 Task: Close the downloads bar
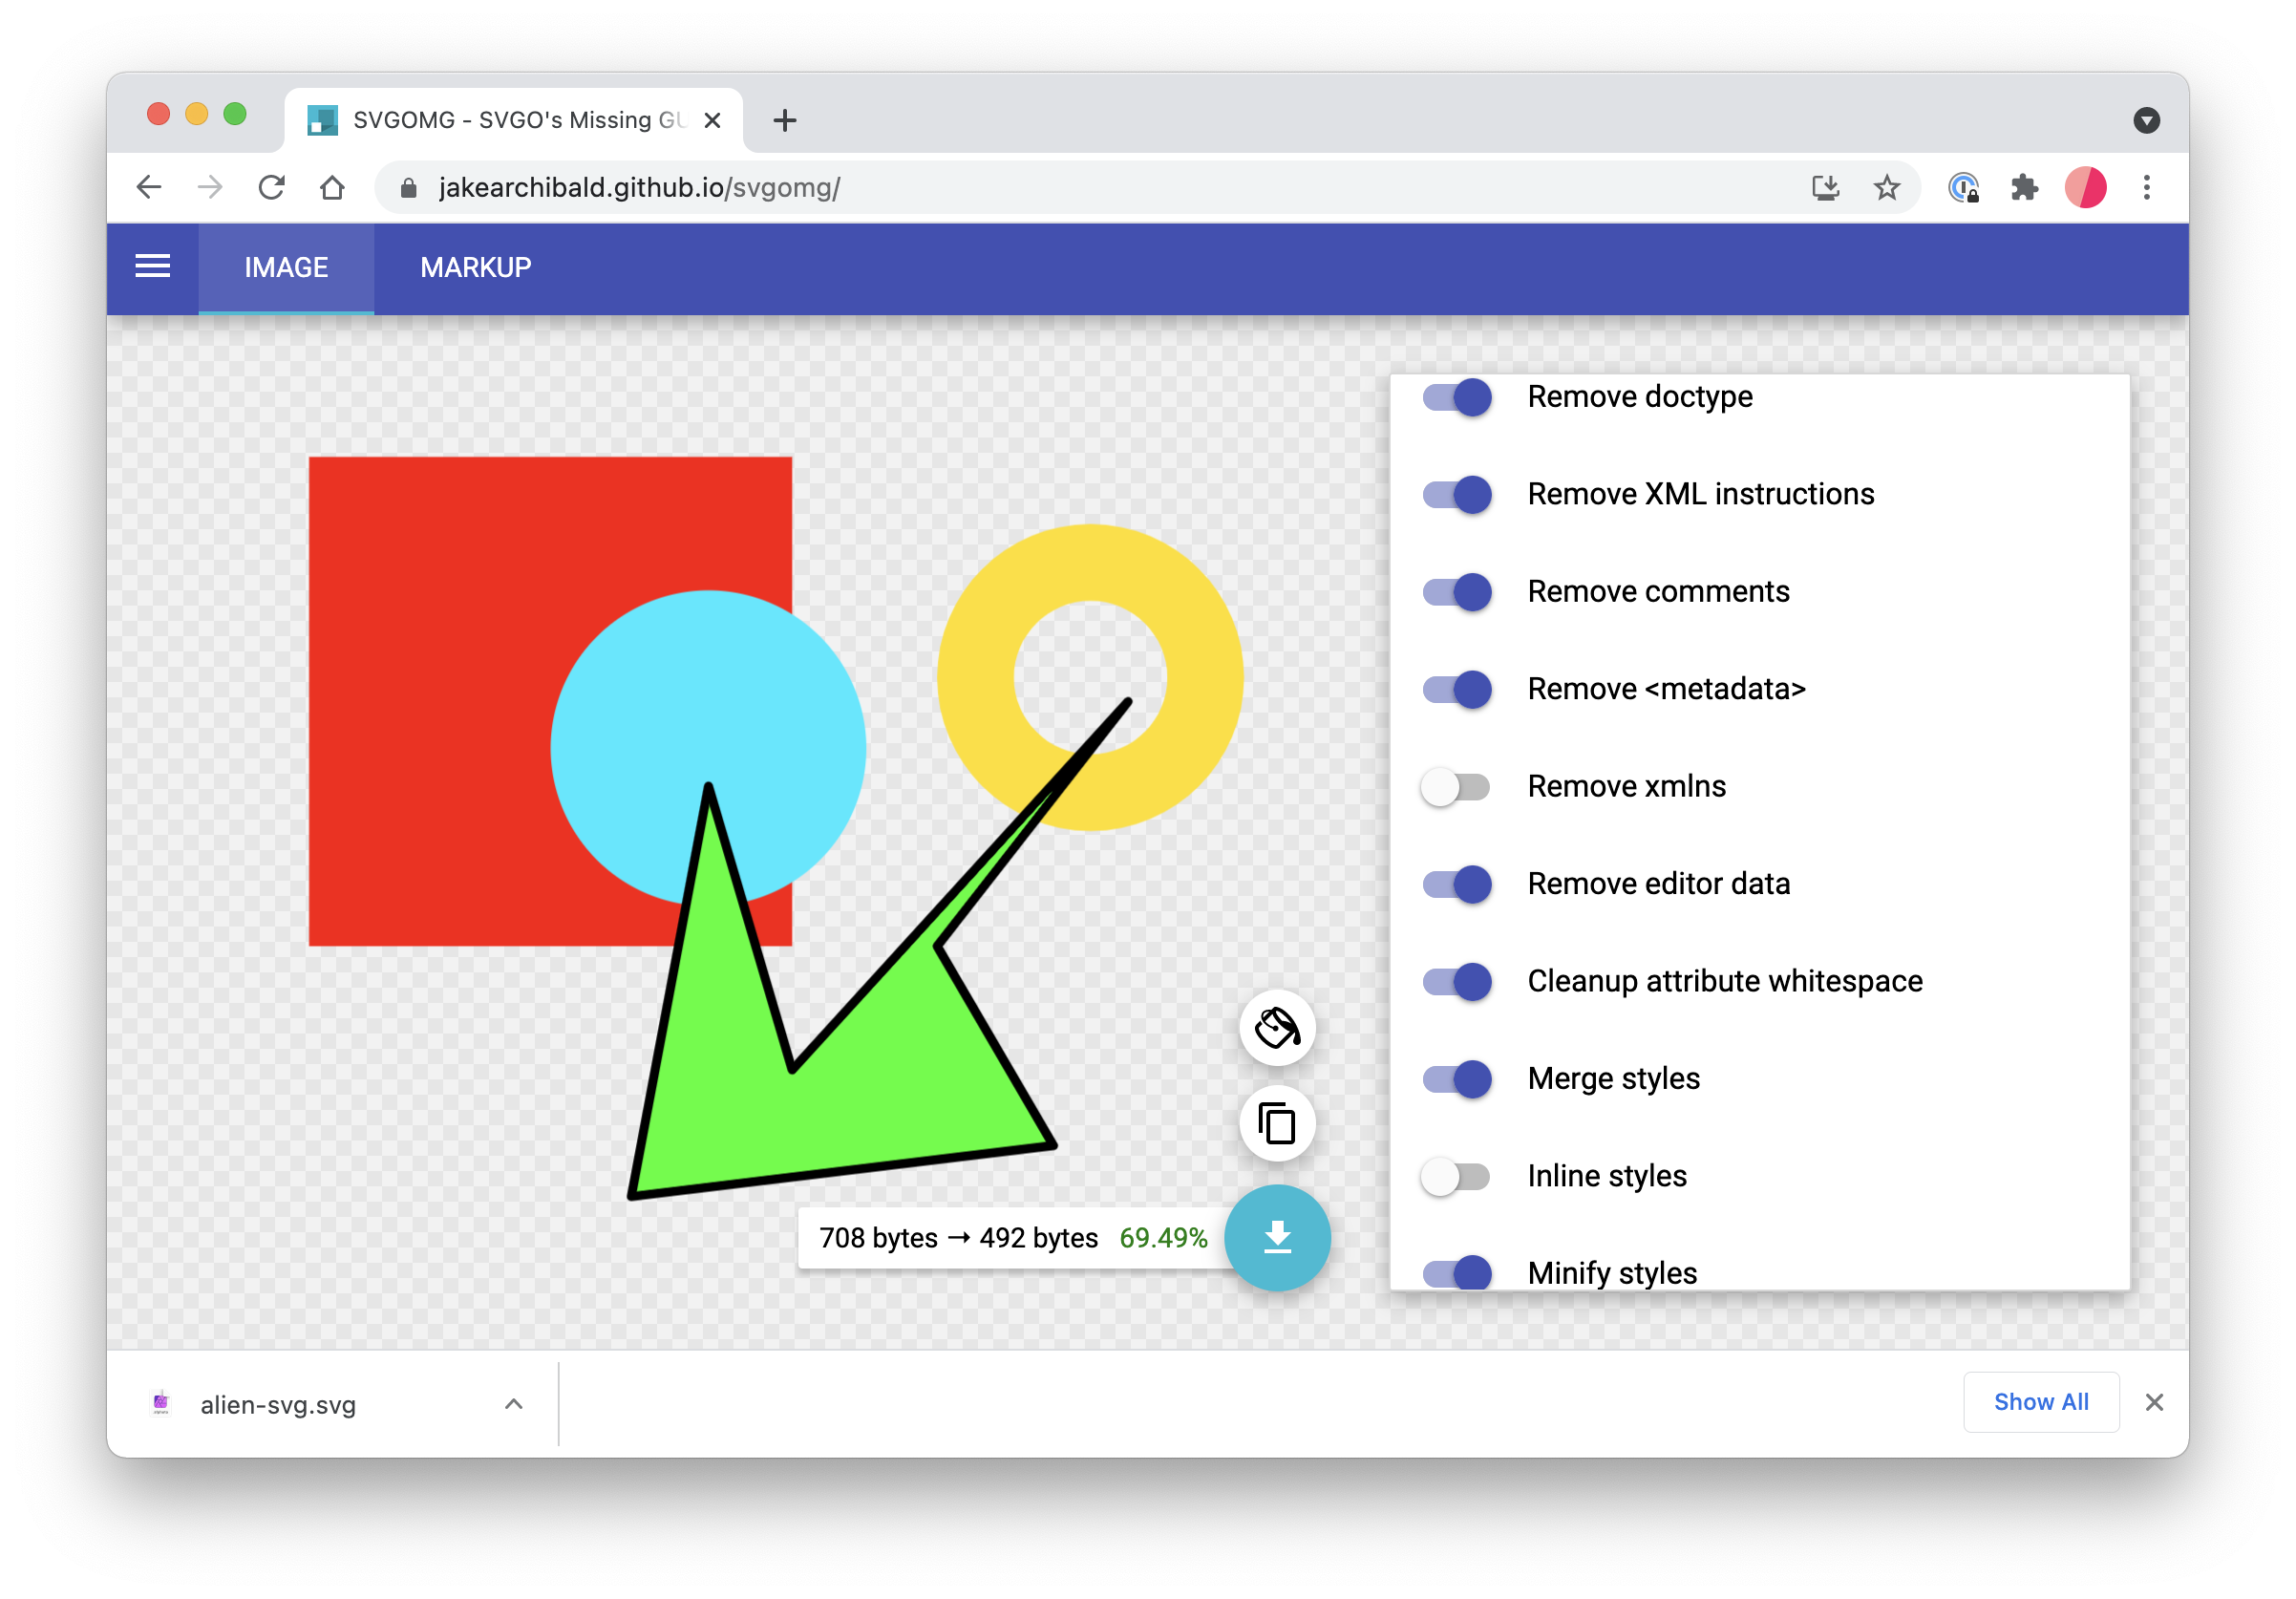[x=2154, y=1402]
